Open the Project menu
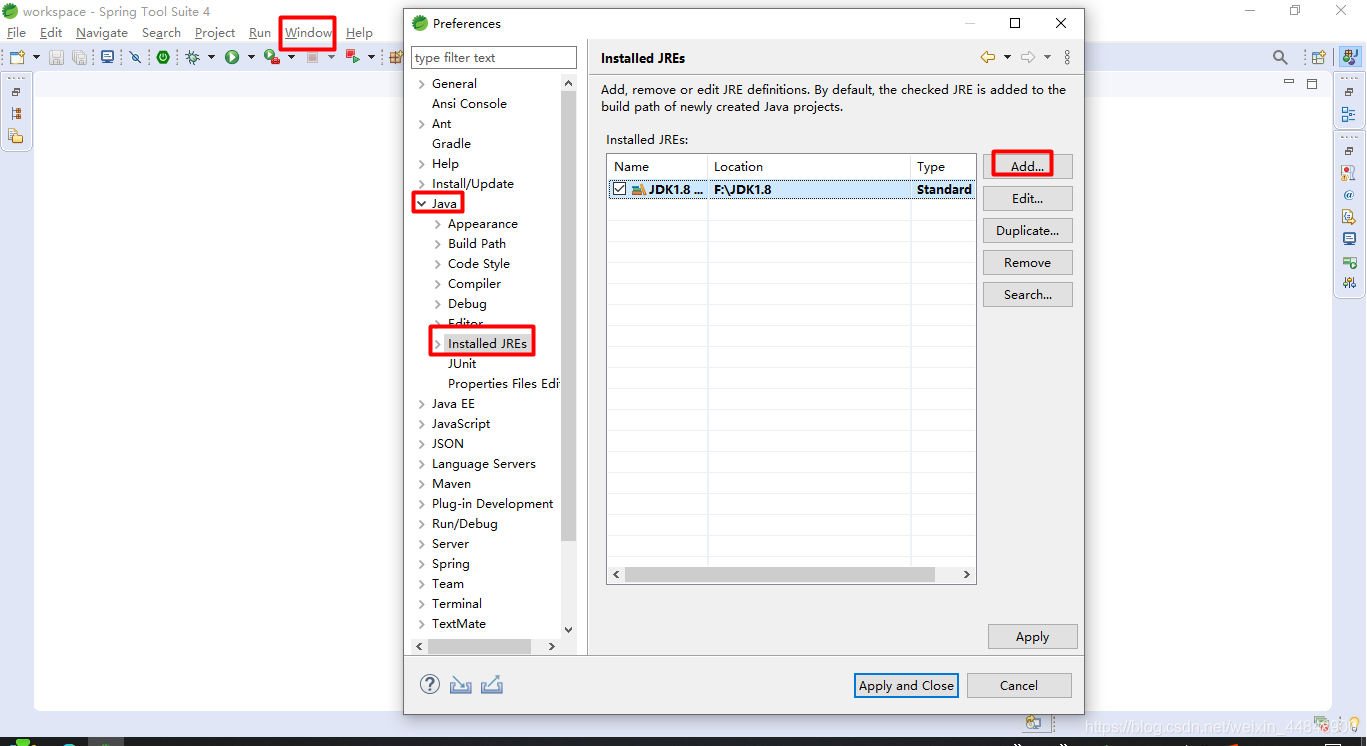Viewport: 1367px width, 746px height. tap(215, 33)
